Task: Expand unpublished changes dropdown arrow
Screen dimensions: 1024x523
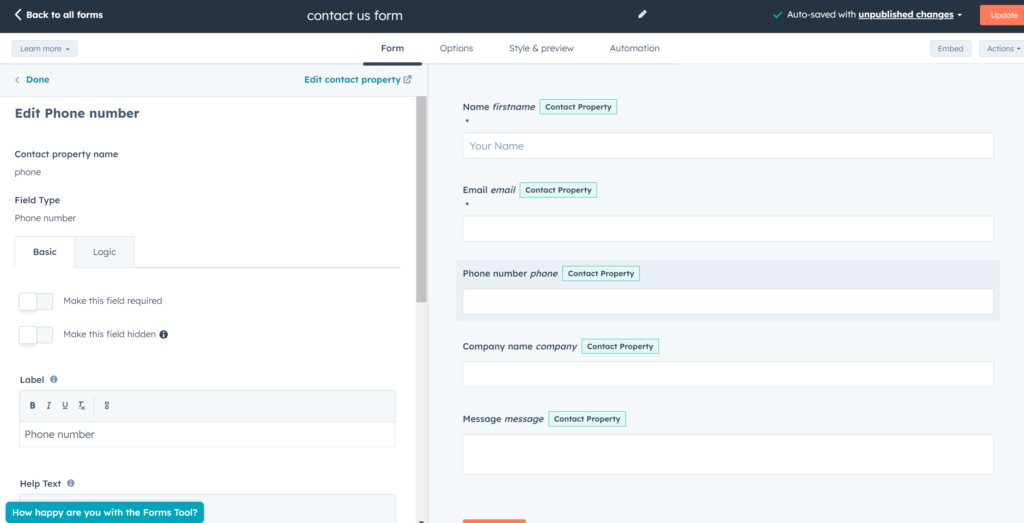Action: [x=960, y=15]
